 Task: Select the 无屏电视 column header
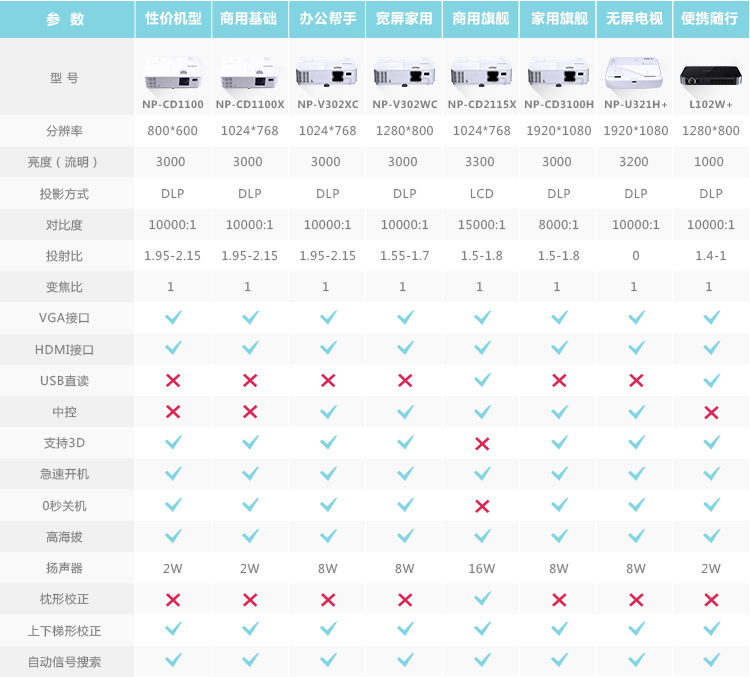[636, 19]
